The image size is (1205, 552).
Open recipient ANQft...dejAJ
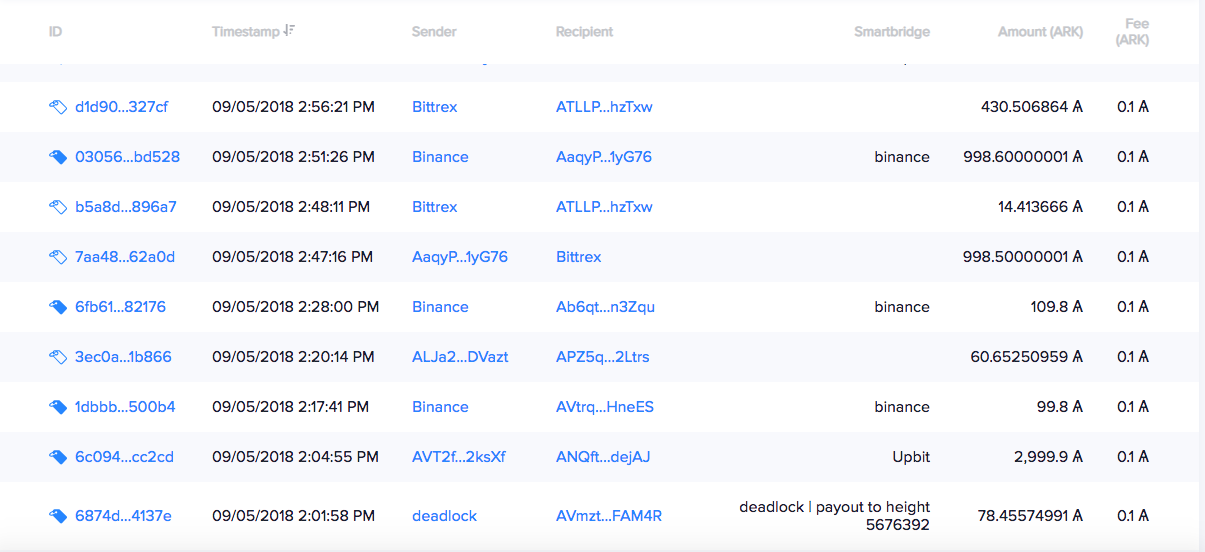click(603, 457)
